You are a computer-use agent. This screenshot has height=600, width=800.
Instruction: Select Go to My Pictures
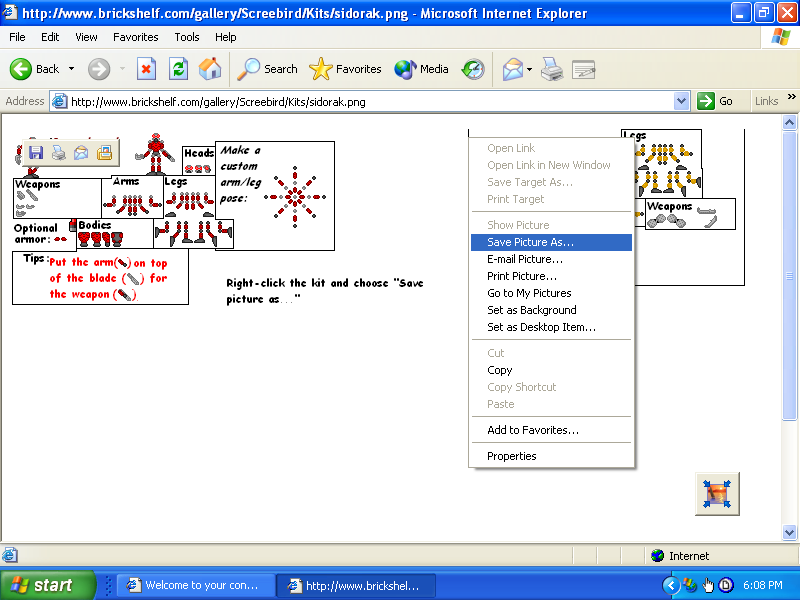551,293
